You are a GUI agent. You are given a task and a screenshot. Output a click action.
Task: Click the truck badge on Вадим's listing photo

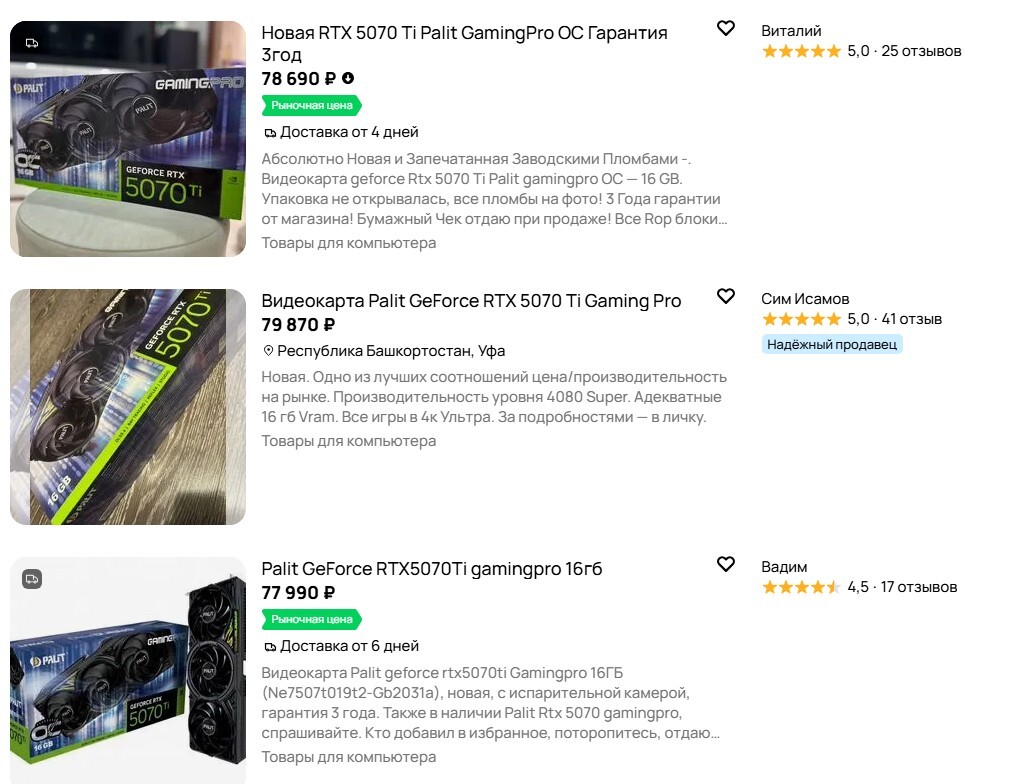coord(32,579)
